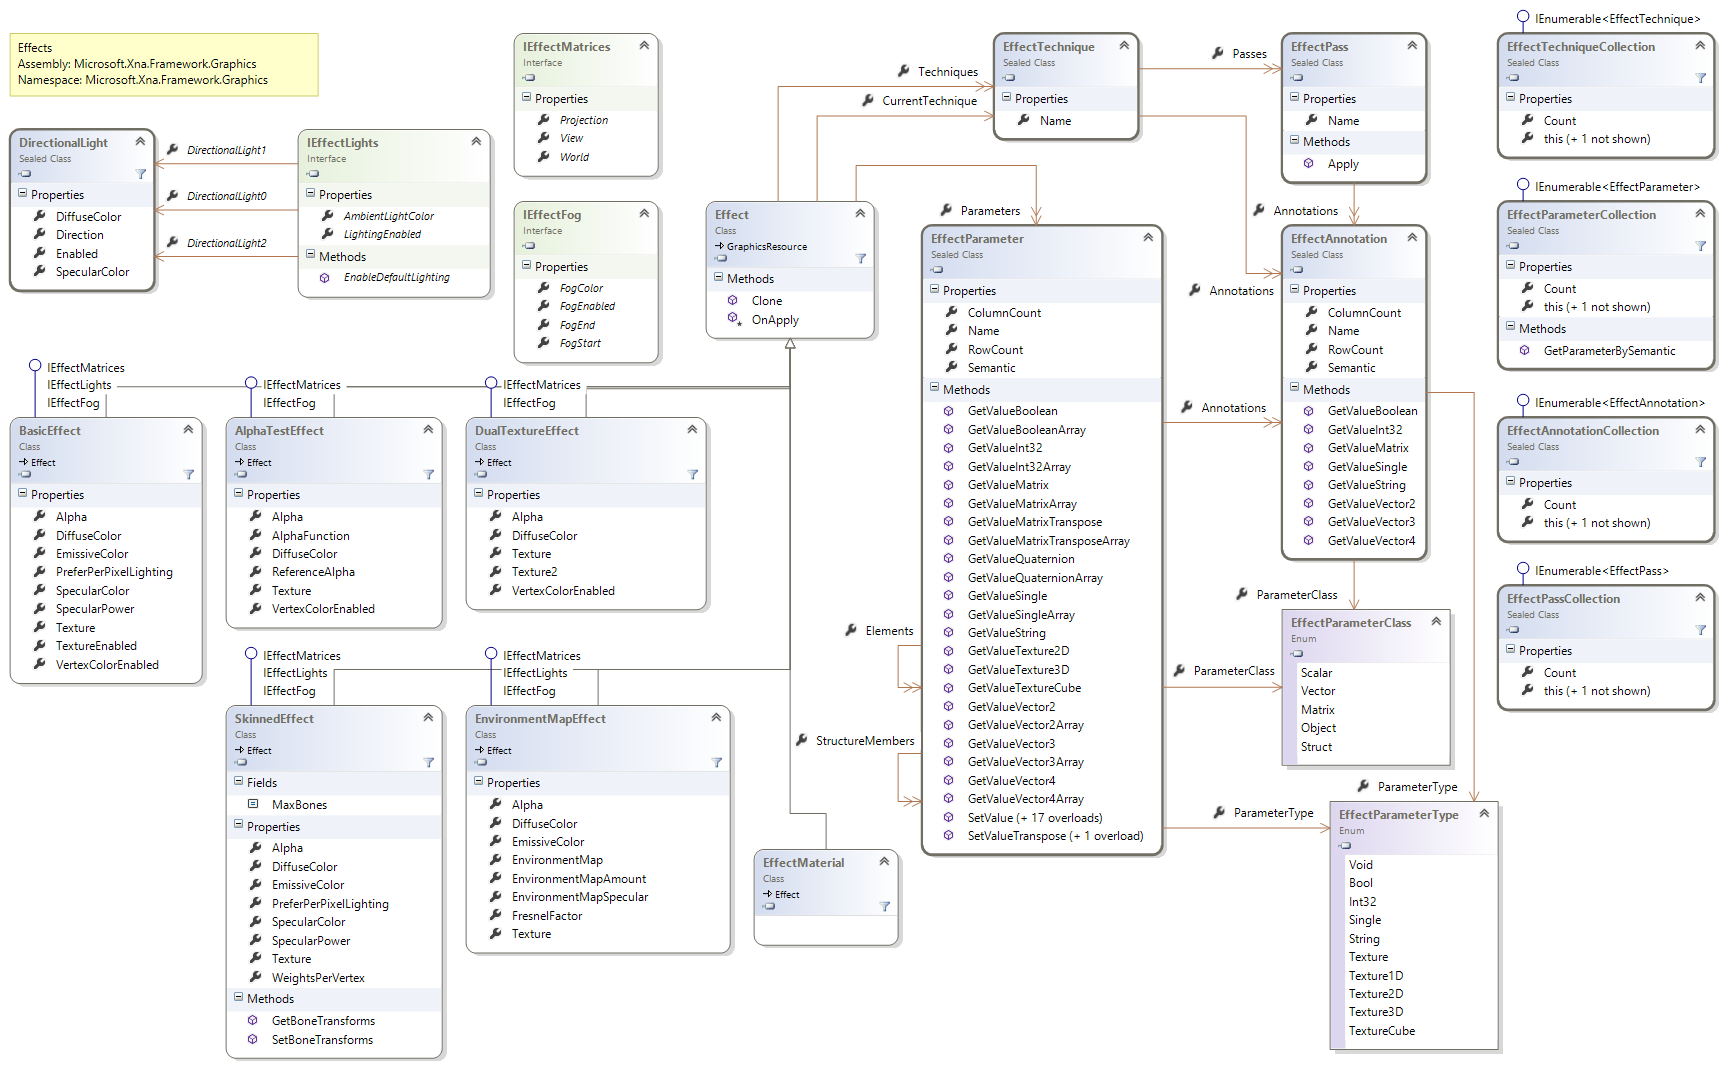Image resolution: width=1723 pixels, height=1067 pixels.
Task: Click the lollipop circle for IEnumerable<EffectTechnique>
Action: pos(1523,17)
